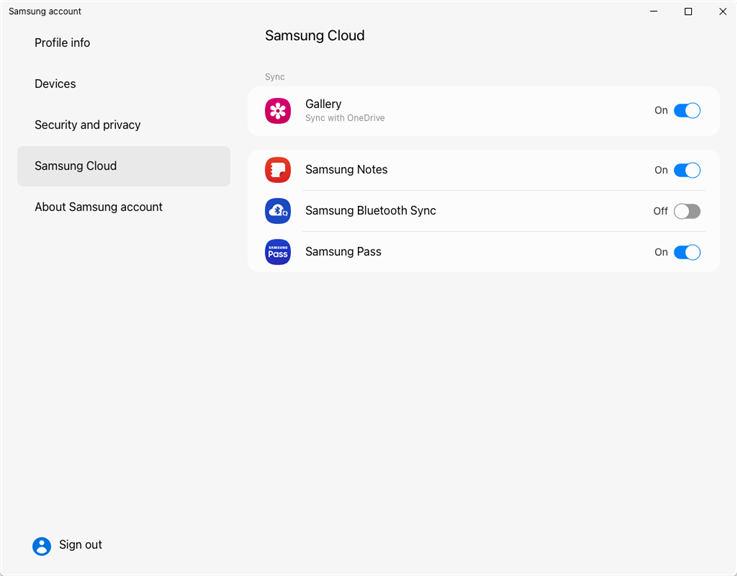This screenshot has width=737, height=576.
Task: Click the Gallery label text
Action: (x=323, y=104)
